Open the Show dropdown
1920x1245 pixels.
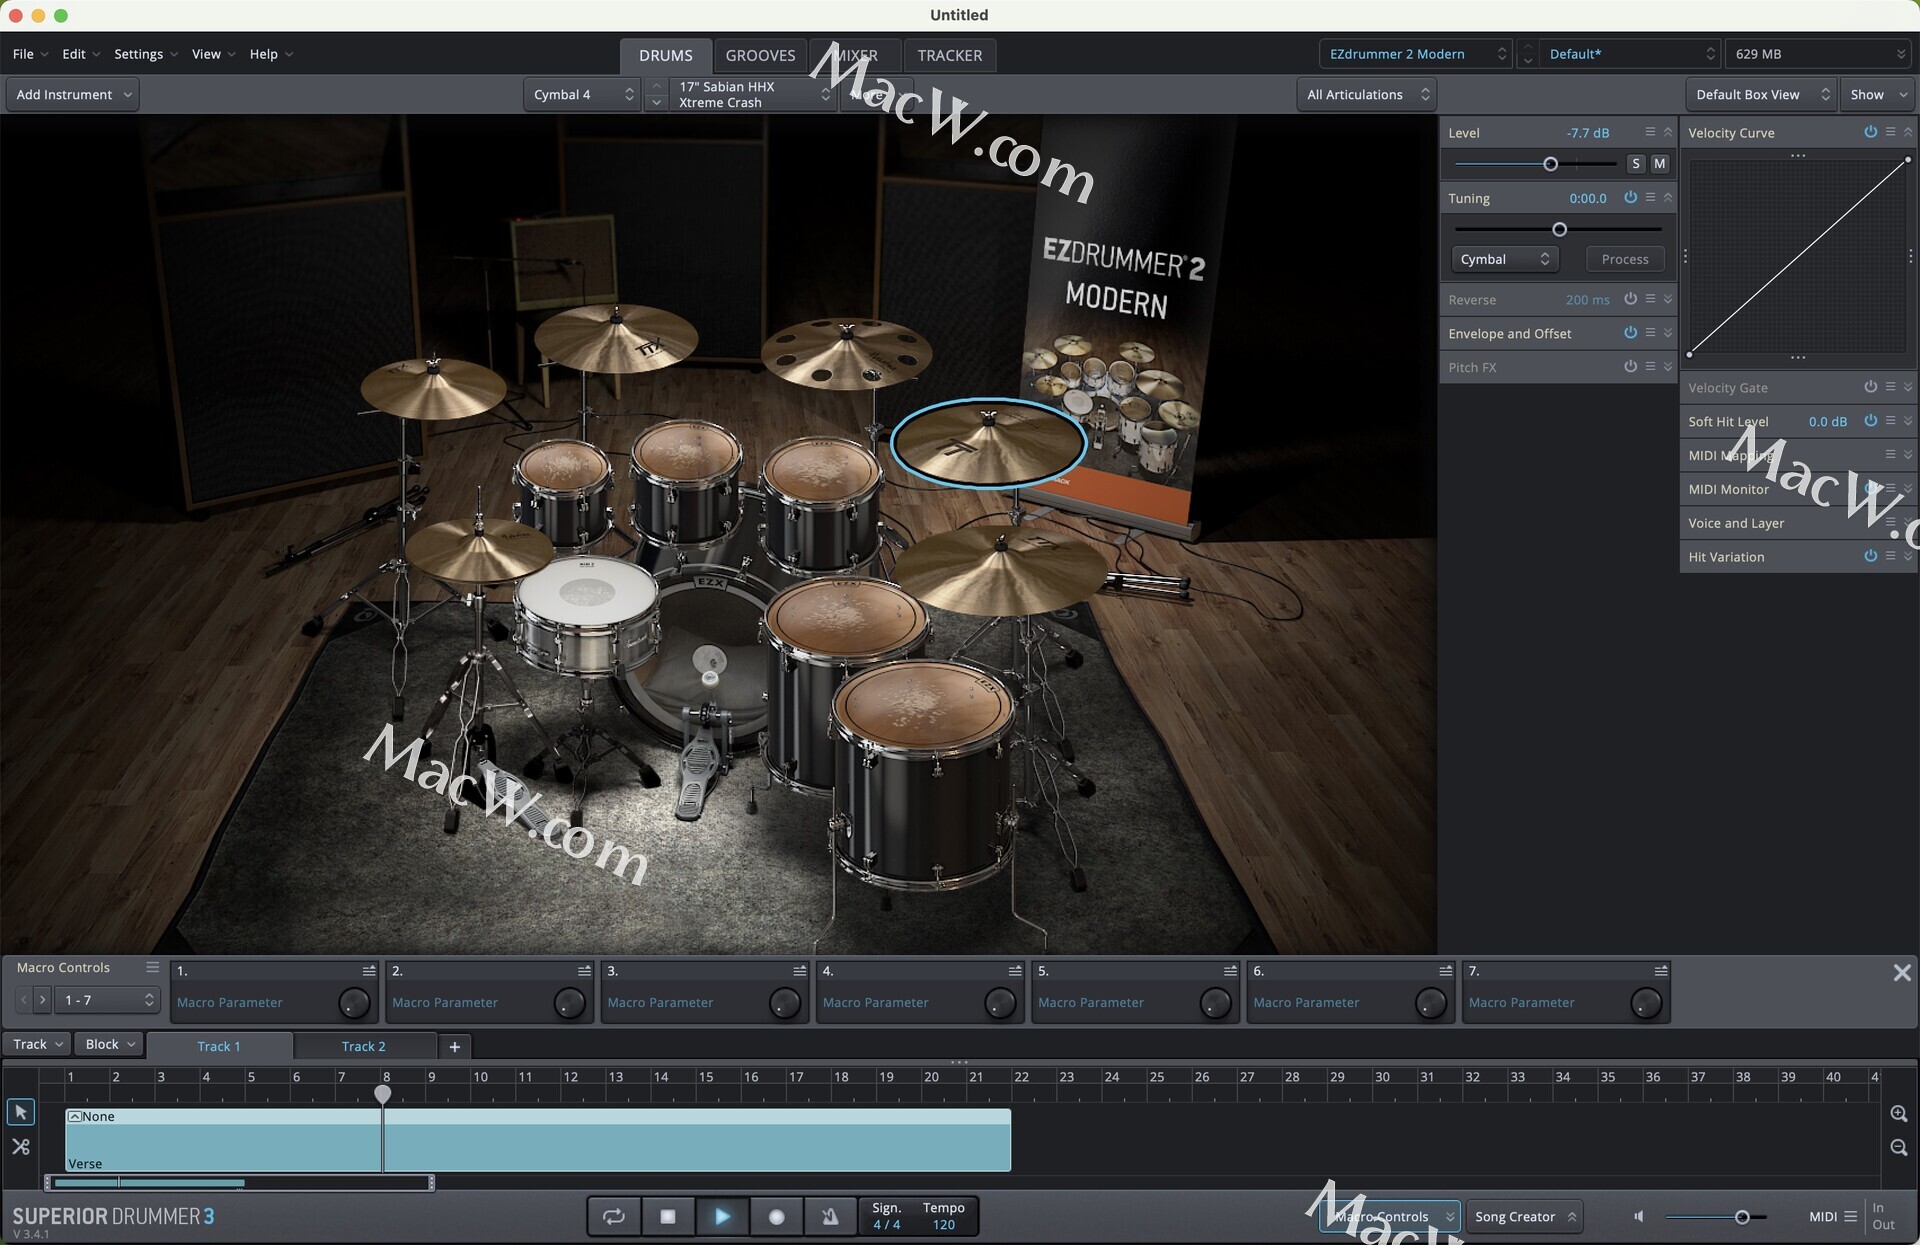1877,94
